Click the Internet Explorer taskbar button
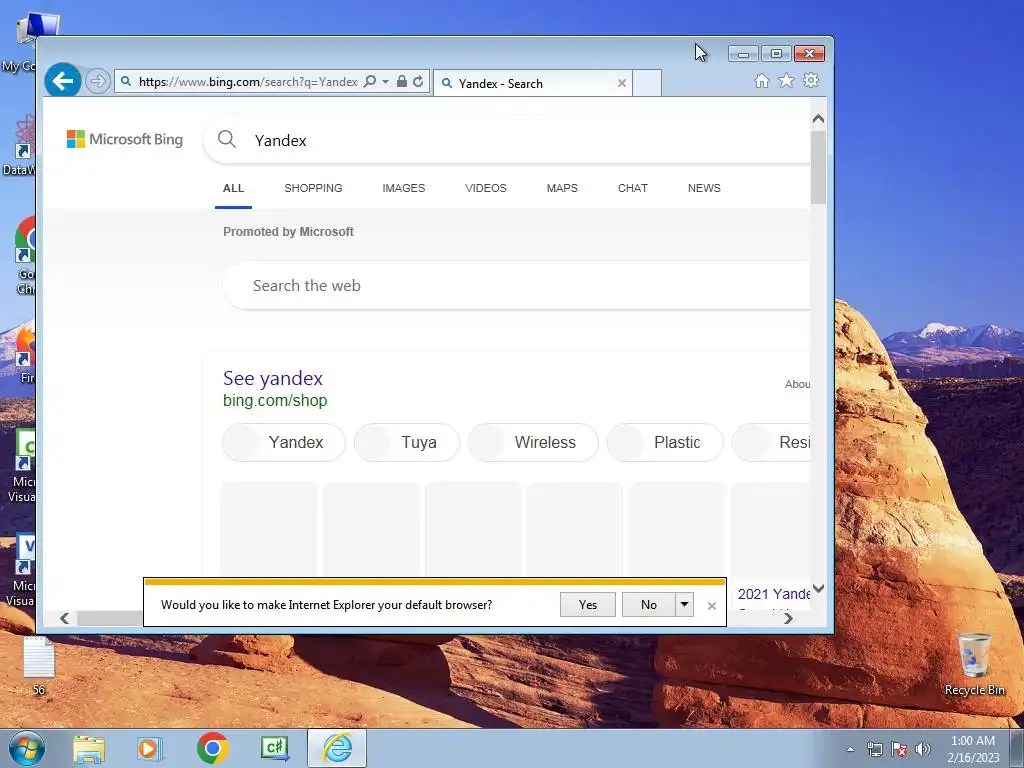 click(337, 748)
